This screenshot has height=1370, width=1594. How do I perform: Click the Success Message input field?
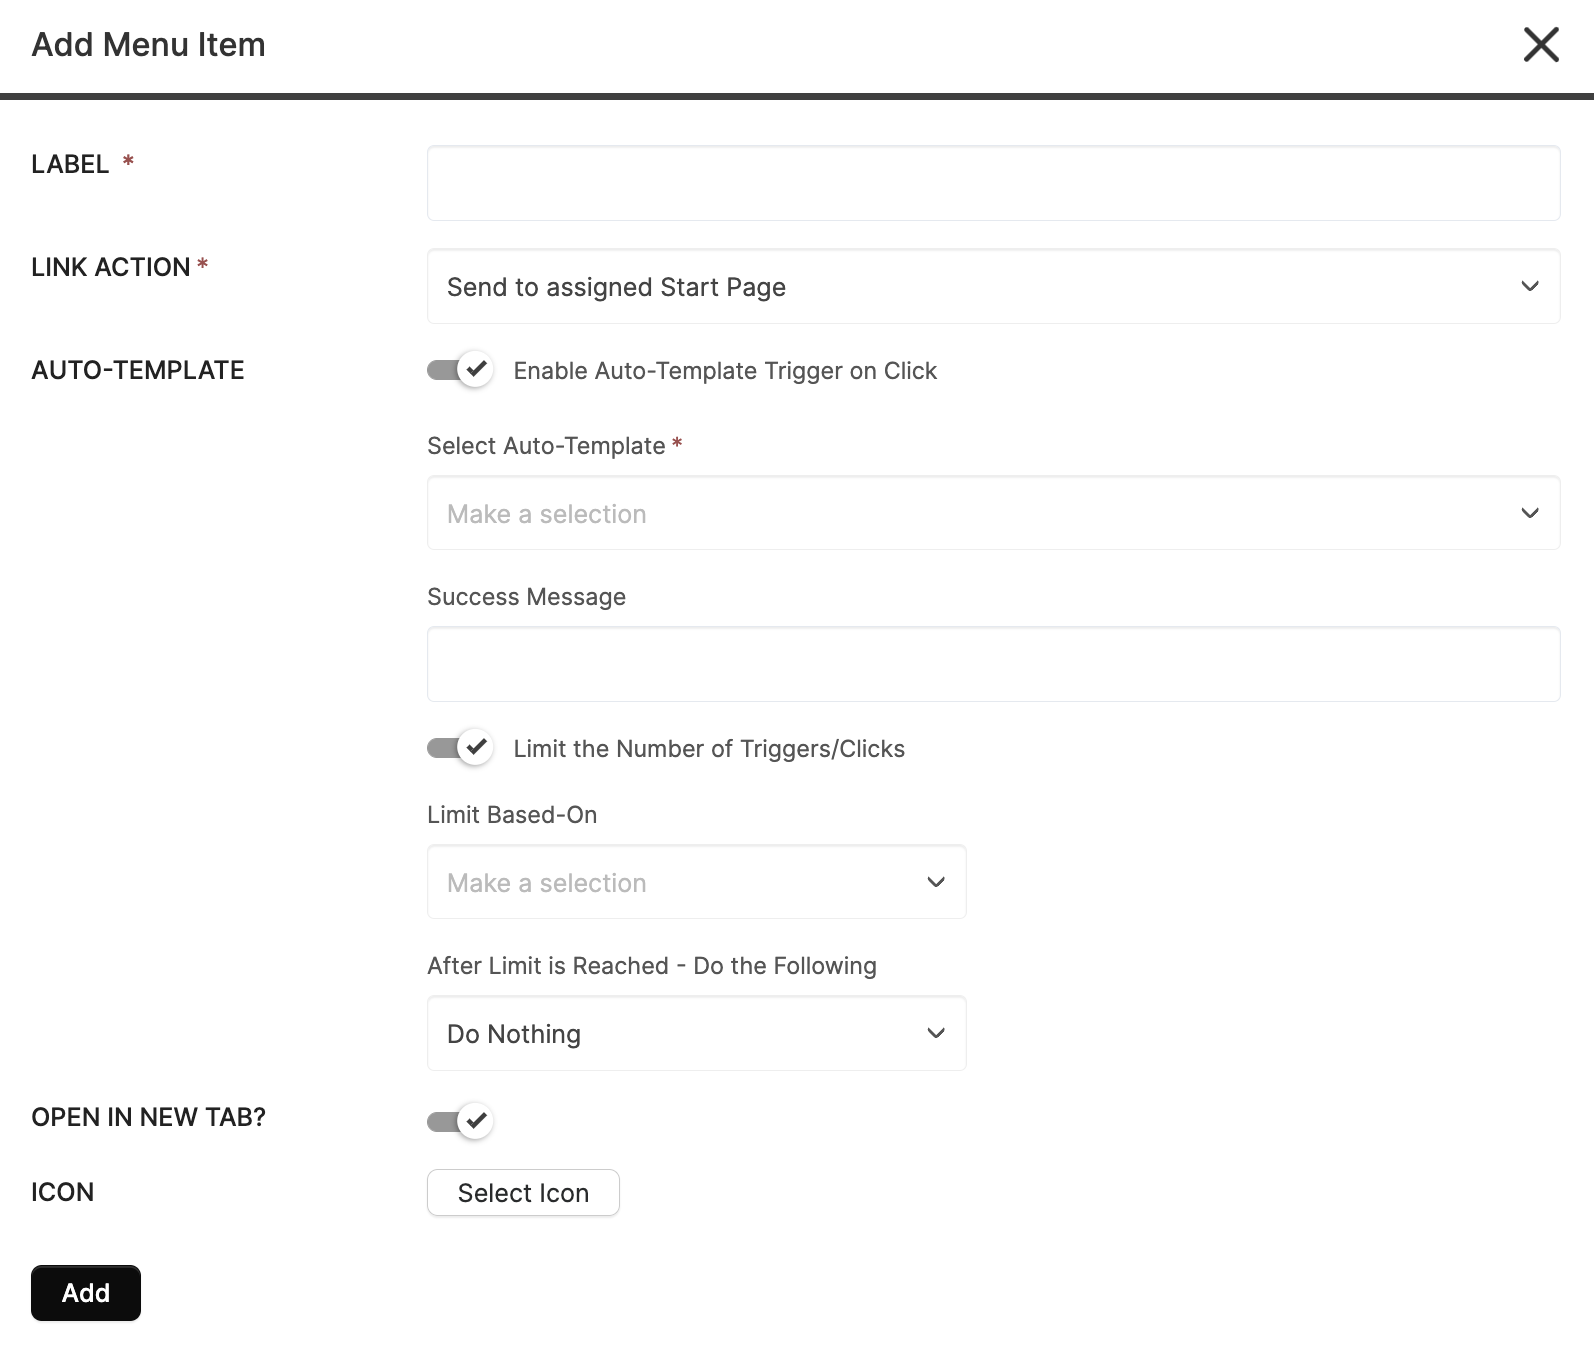[x=993, y=664]
